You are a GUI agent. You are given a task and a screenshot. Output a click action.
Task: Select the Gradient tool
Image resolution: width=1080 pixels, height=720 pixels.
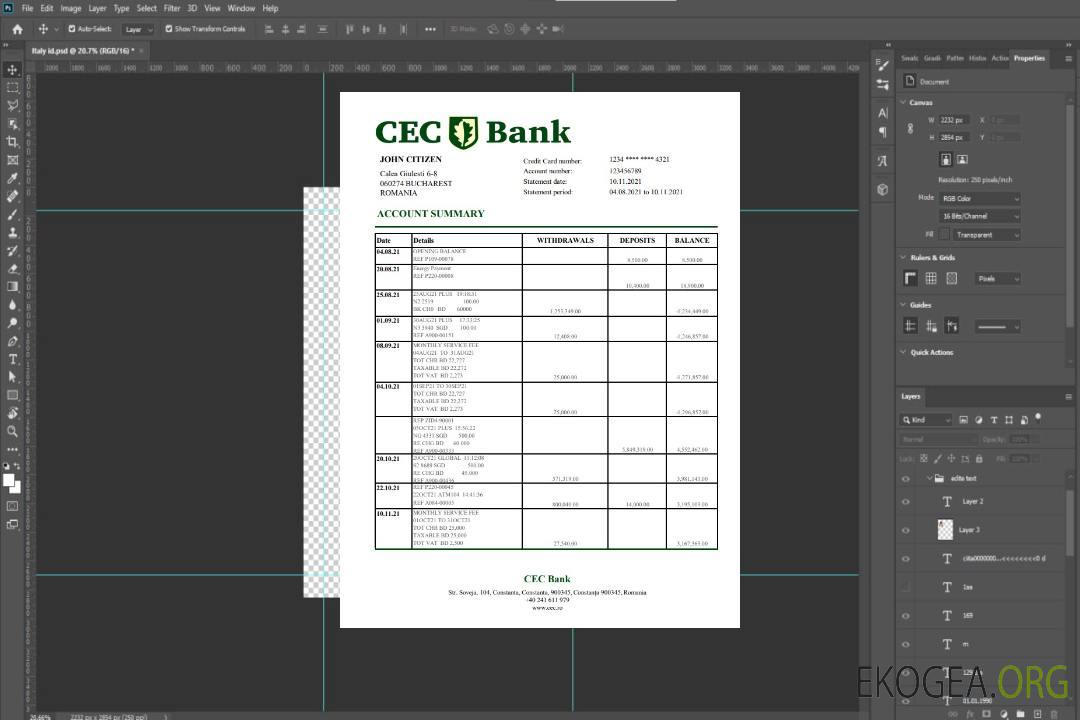point(12,287)
